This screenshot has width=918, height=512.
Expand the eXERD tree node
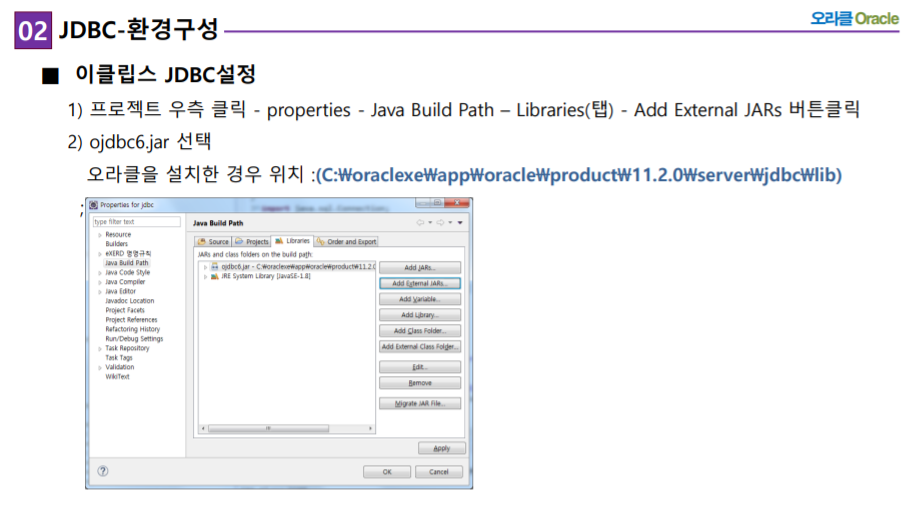[x=100, y=254]
